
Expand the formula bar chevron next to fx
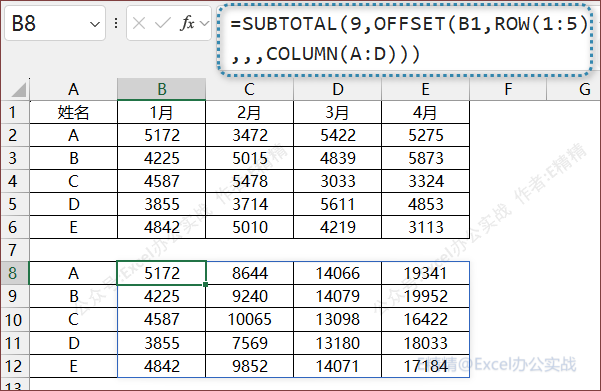tap(205, 24)
